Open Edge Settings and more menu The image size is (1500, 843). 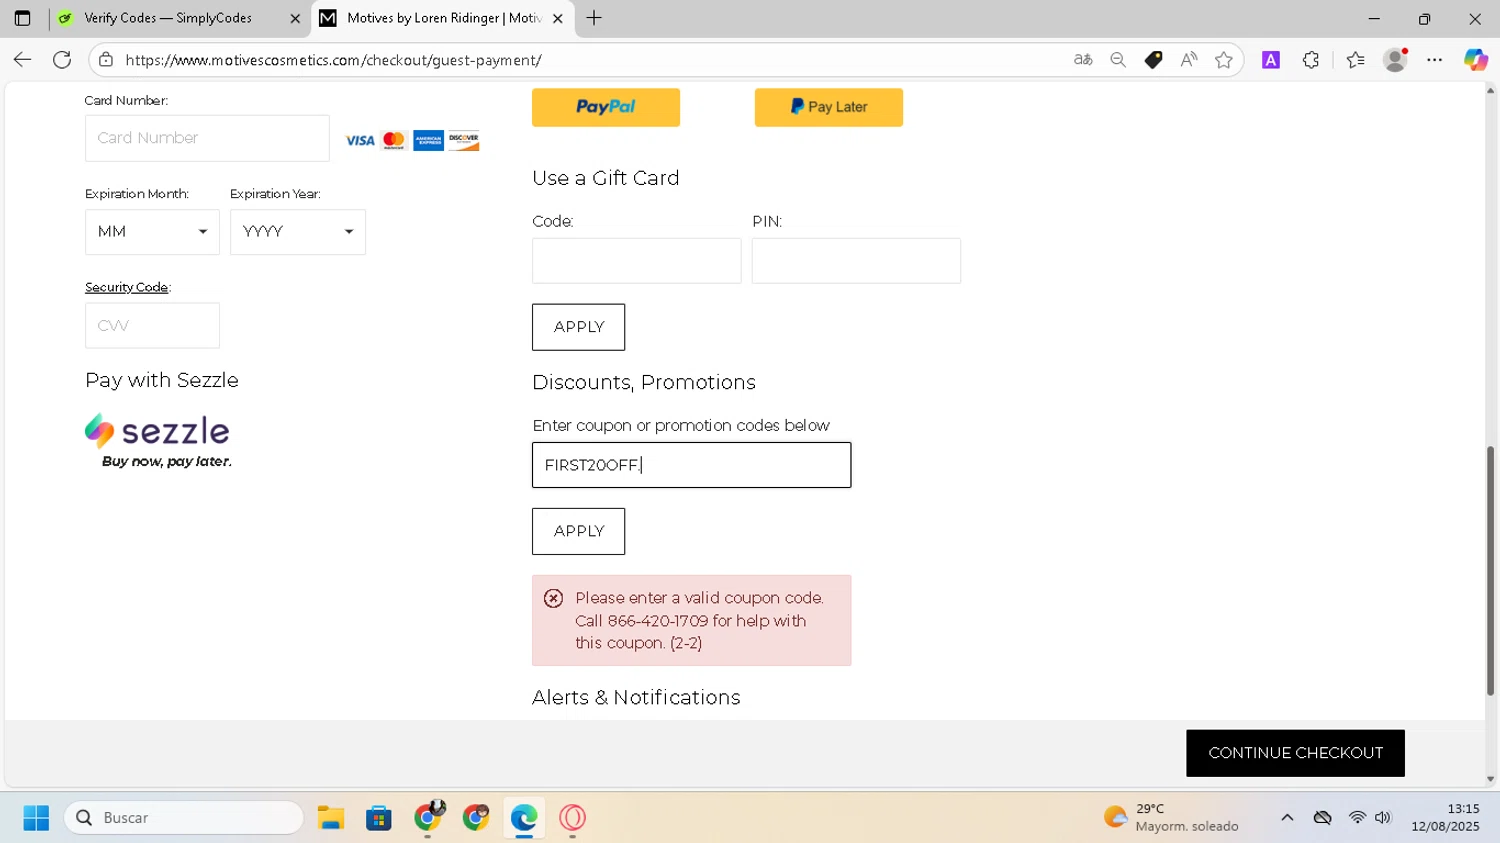1435,60
